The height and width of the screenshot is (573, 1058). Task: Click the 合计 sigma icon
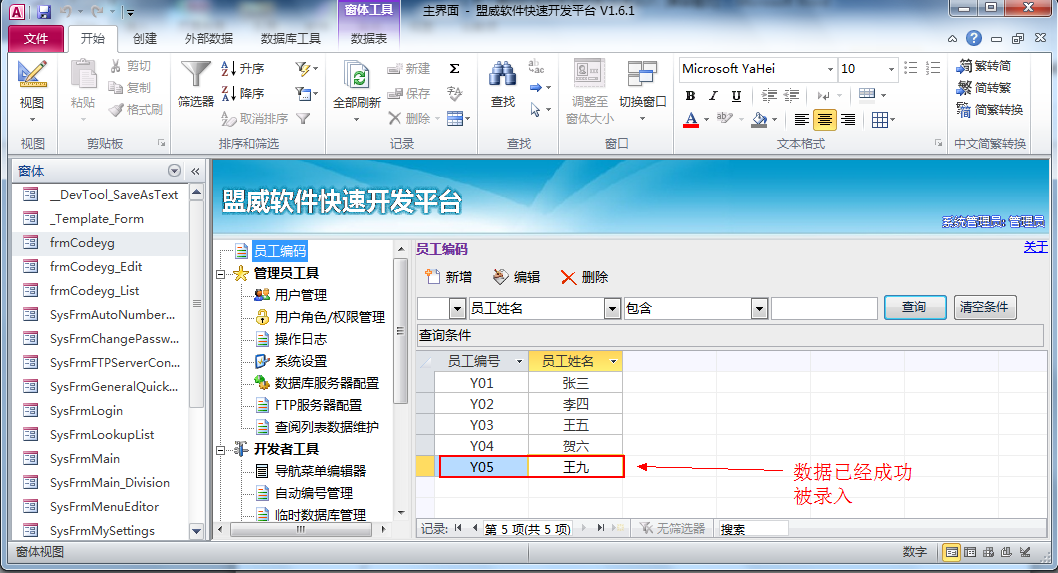tap(455, 68)
